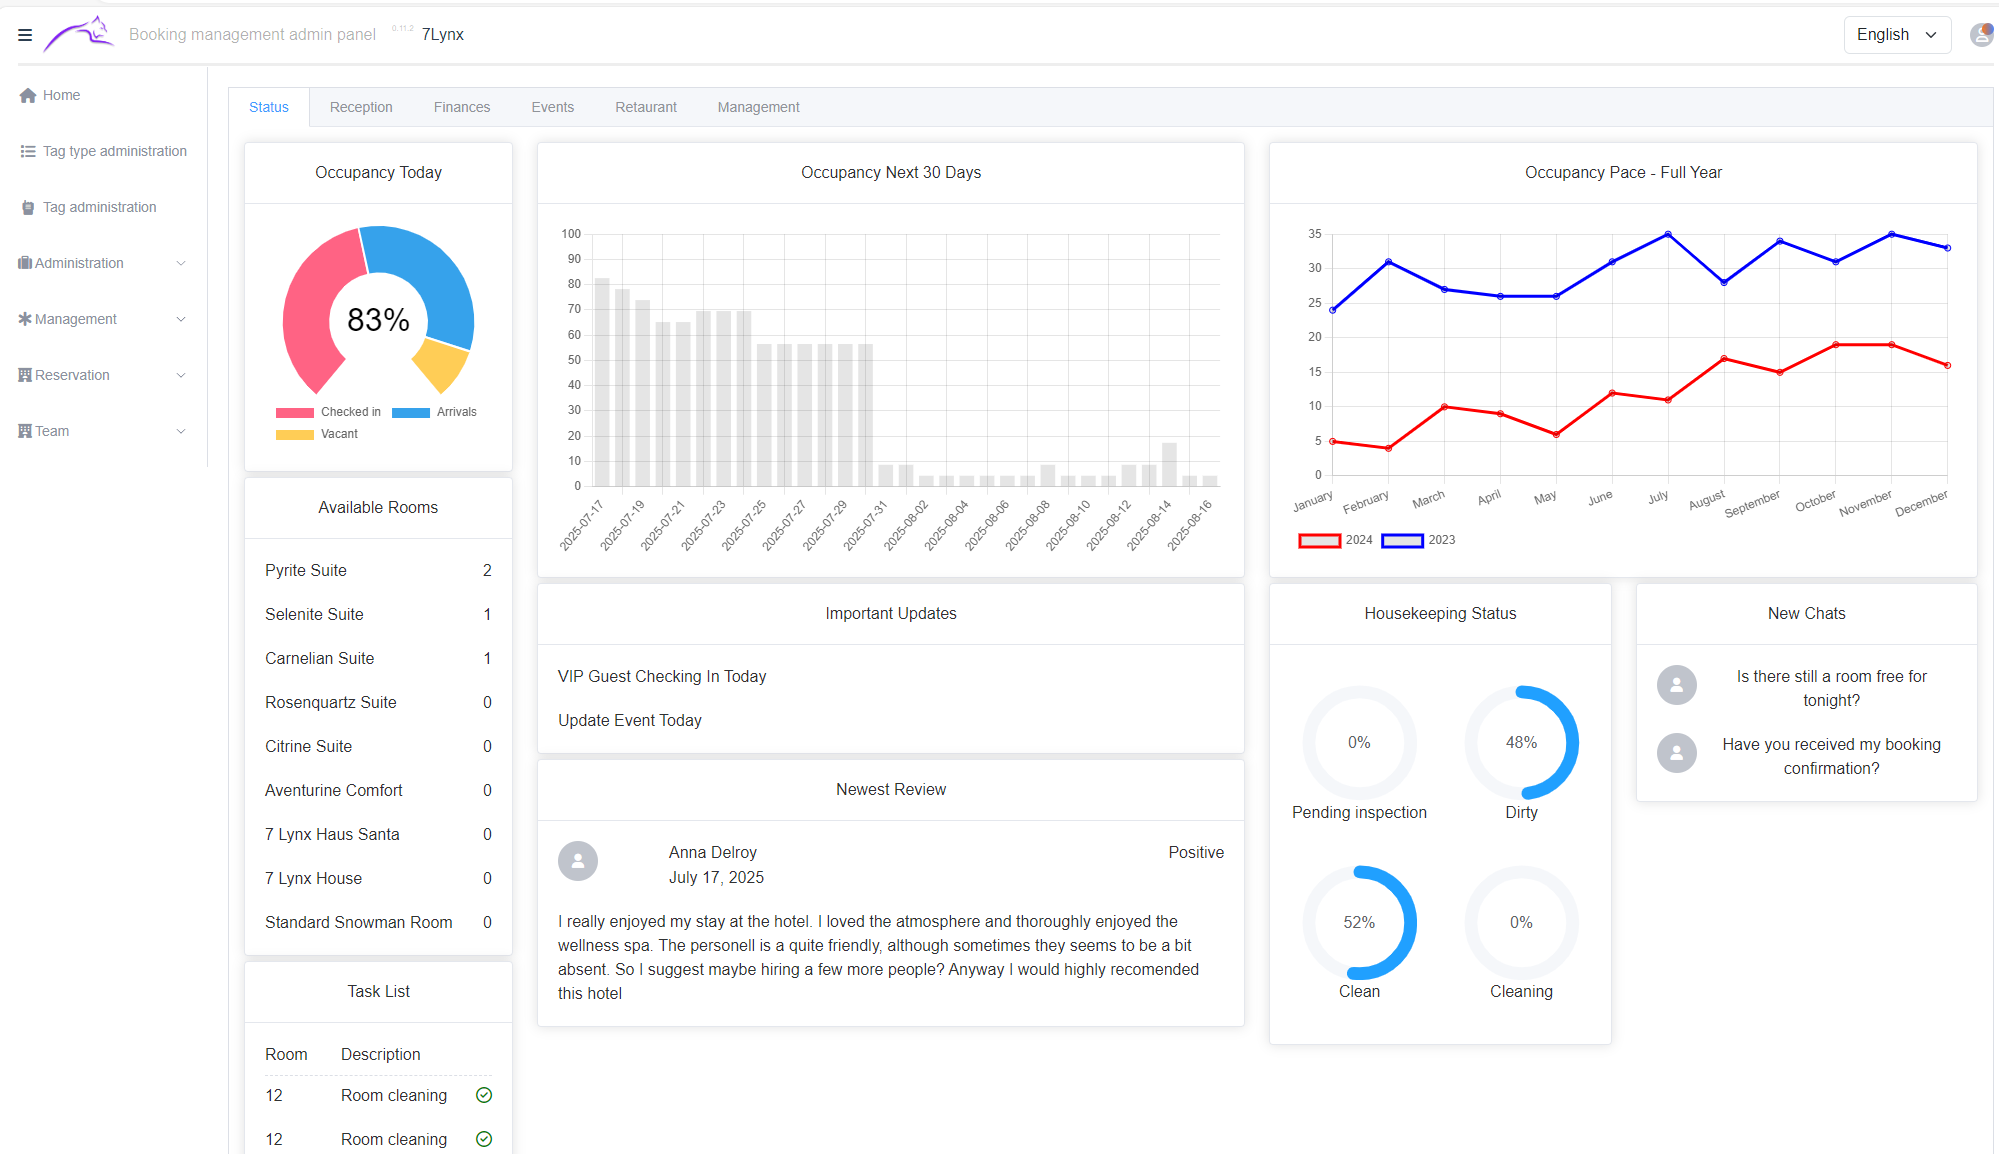The height and width of the screenshot is (1154, 1999).
Task: Click the 7Lynx purple logo
Action: 78,34
